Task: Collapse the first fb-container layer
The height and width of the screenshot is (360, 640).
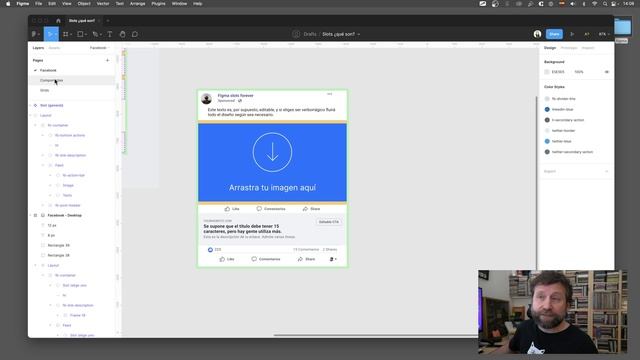Action: [36, 125]
